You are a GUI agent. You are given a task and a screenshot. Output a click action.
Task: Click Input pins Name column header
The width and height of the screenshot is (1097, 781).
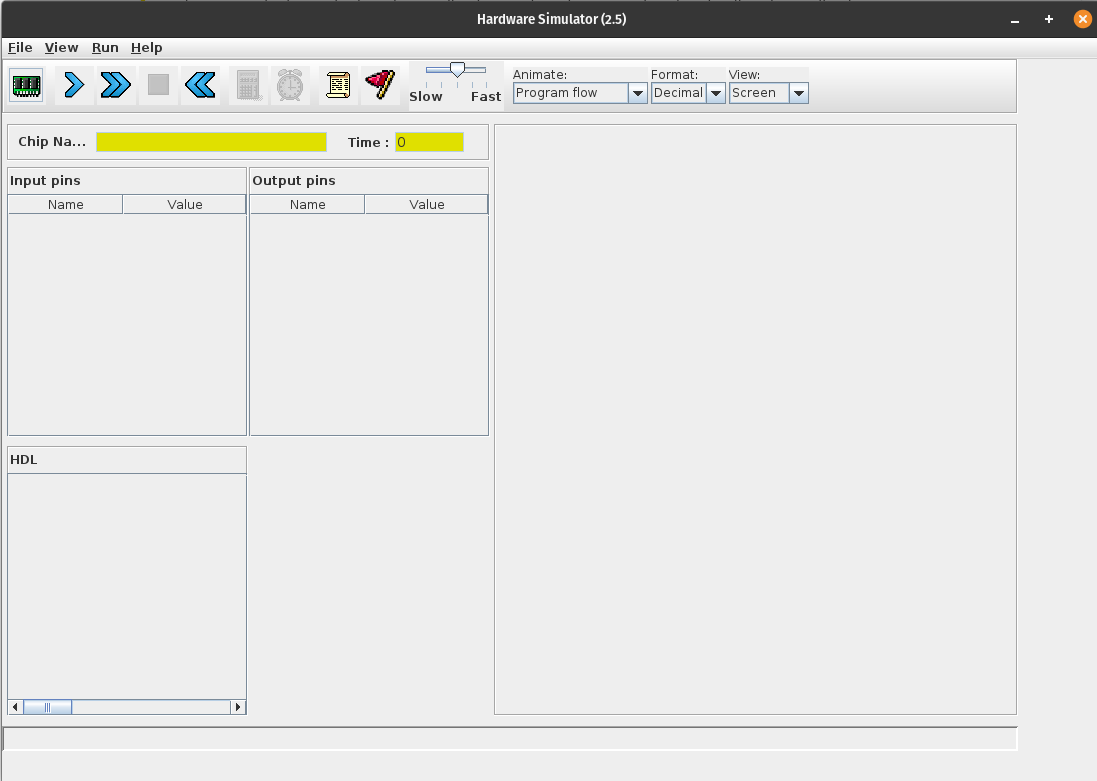(x=66, y=204)
